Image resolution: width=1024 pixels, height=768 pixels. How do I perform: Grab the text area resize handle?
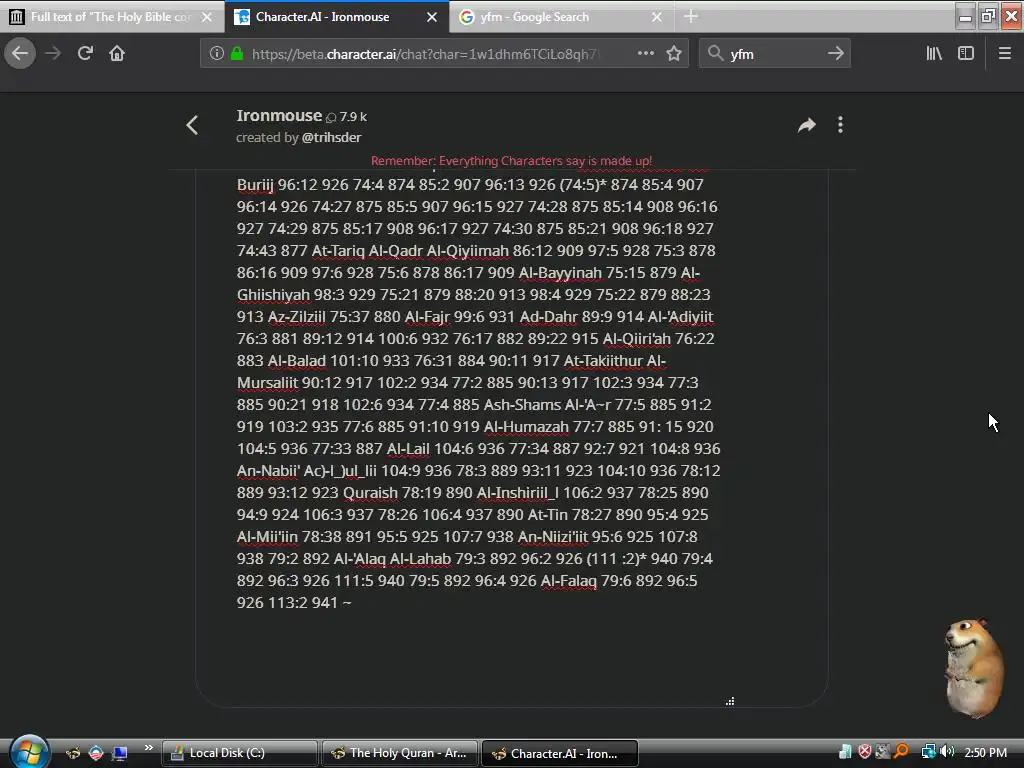click(x=730, y=701)
